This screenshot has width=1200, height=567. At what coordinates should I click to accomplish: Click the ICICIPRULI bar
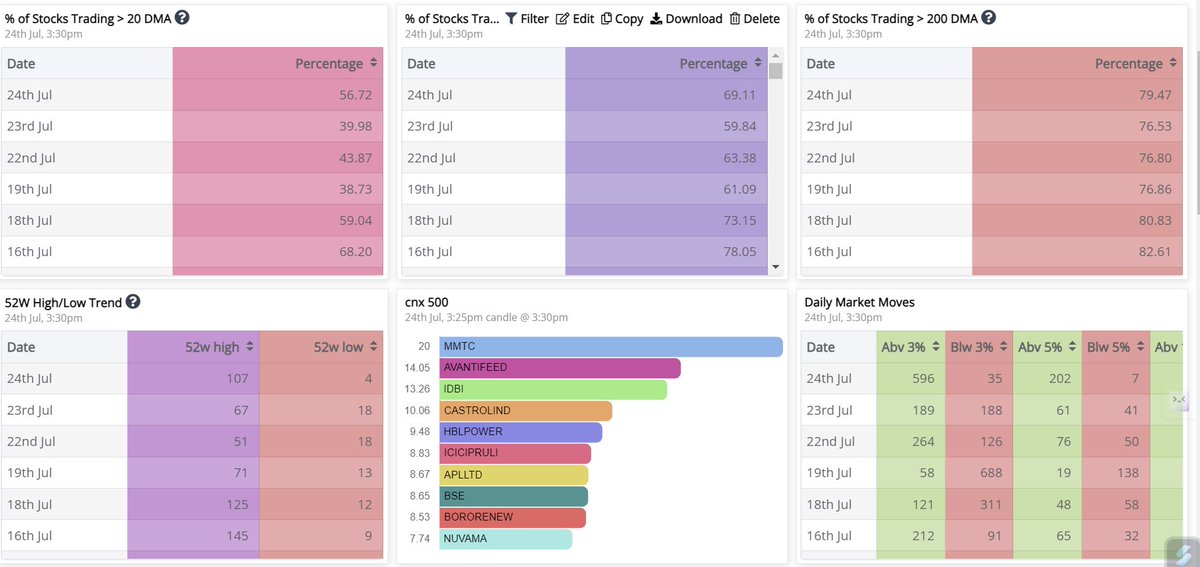point(515,453)
